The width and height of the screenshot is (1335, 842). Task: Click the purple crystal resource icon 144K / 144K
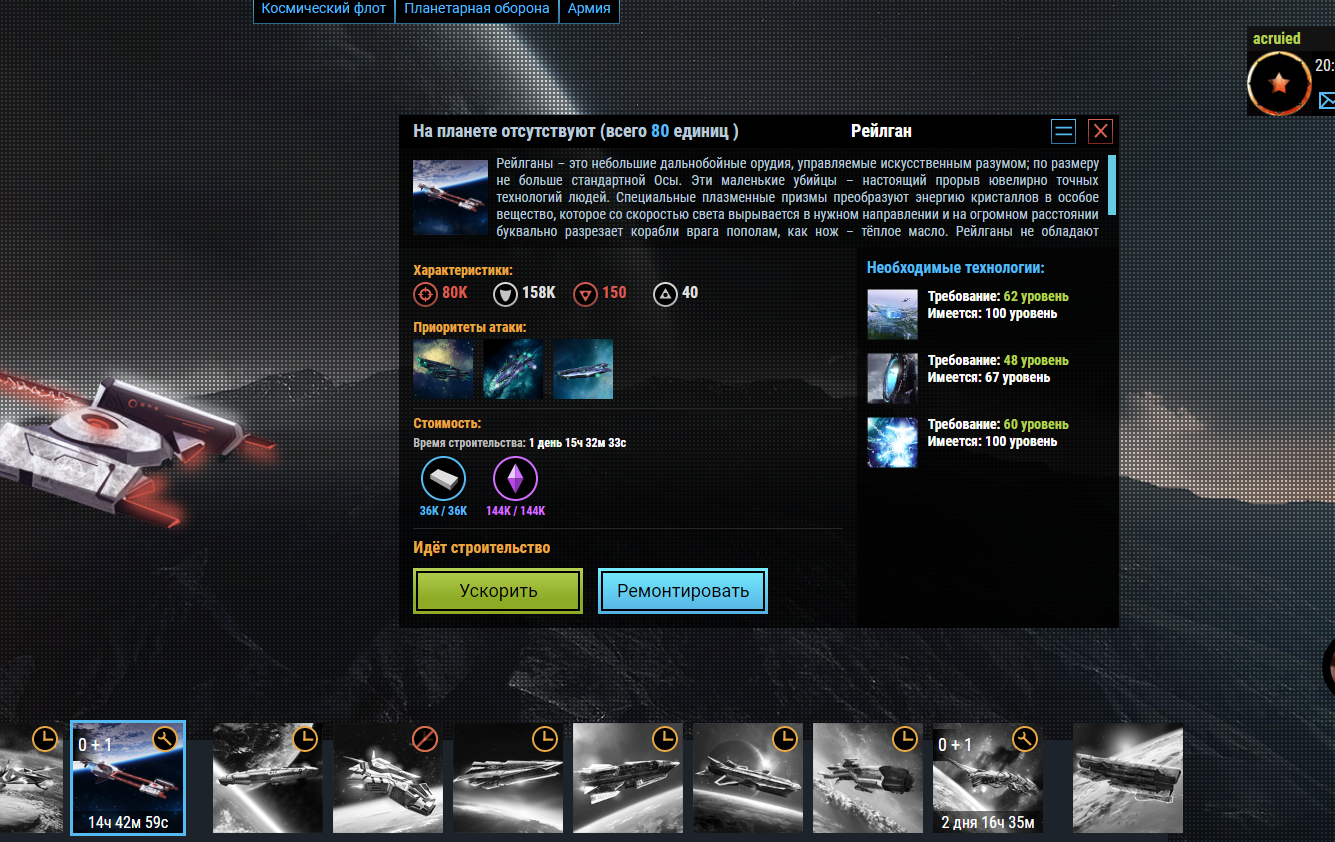515,479
